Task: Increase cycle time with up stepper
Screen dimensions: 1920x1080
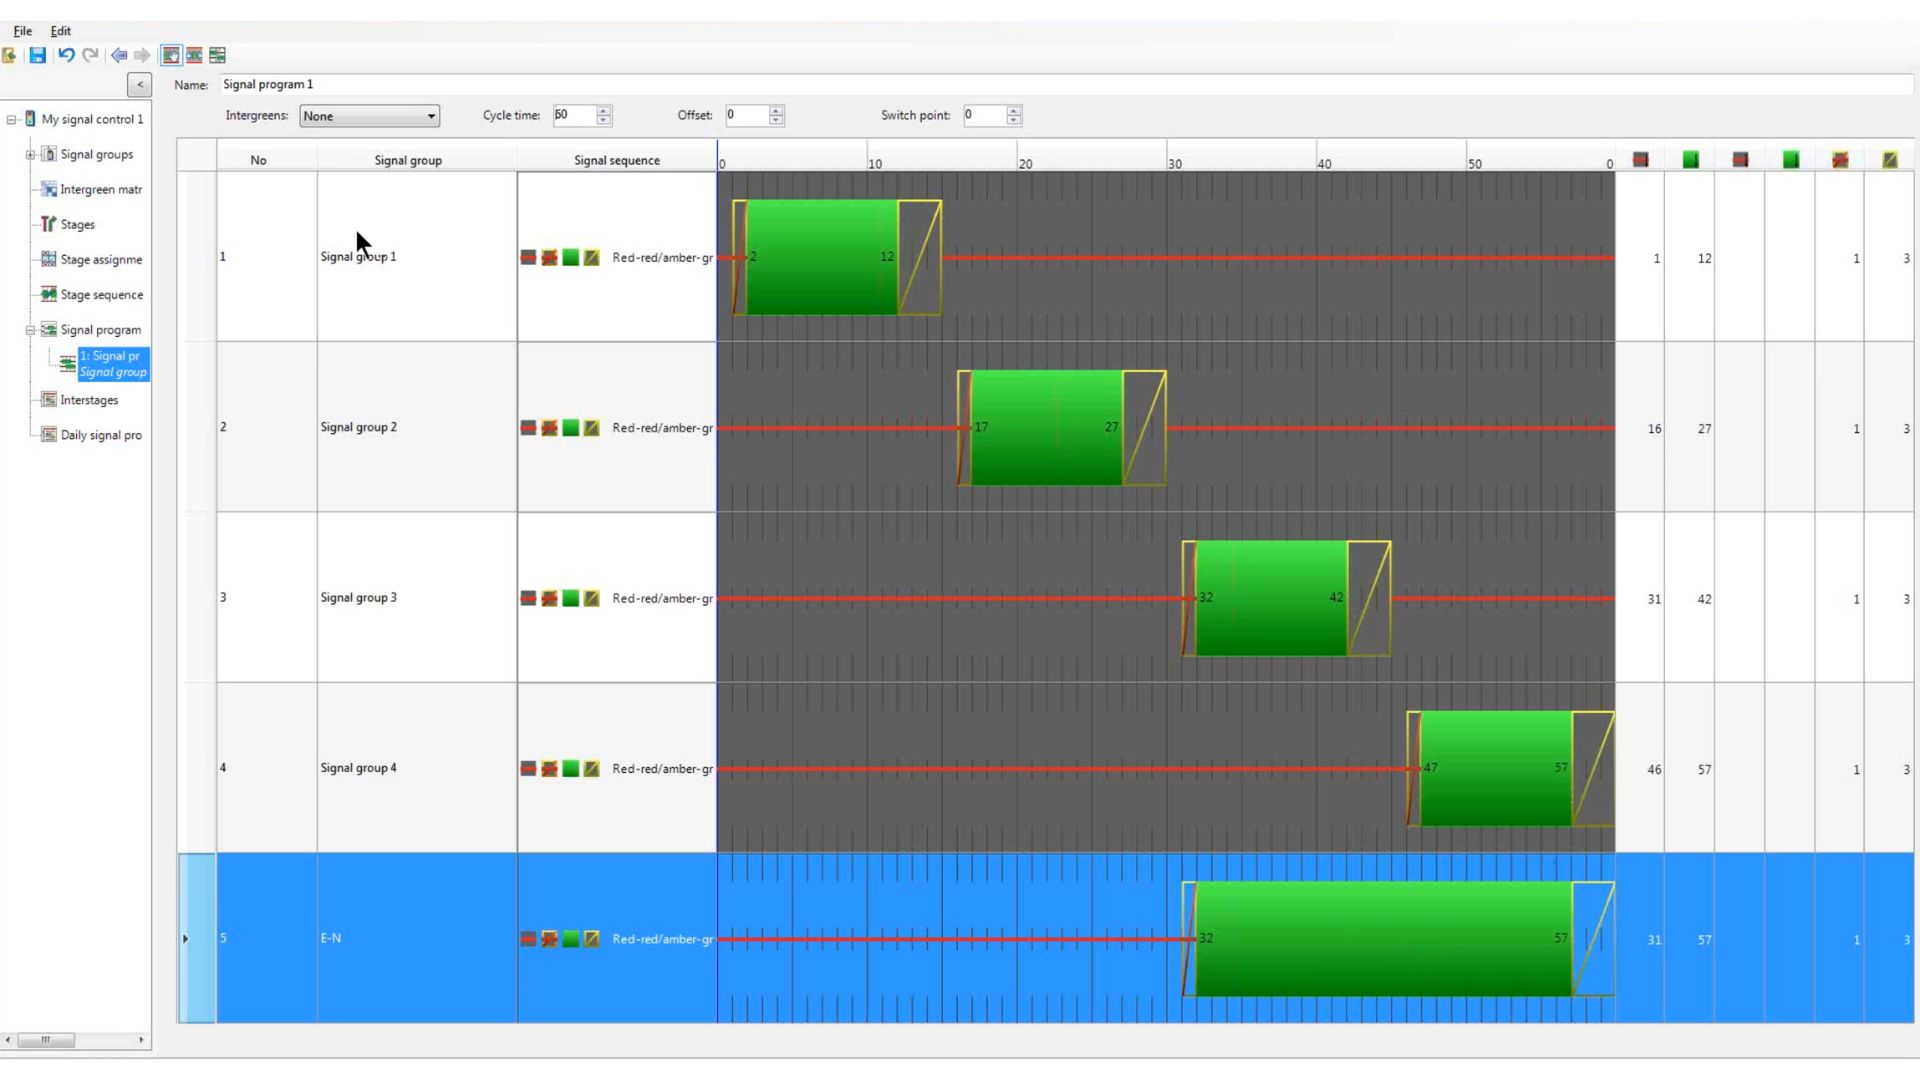Action: 603,110
